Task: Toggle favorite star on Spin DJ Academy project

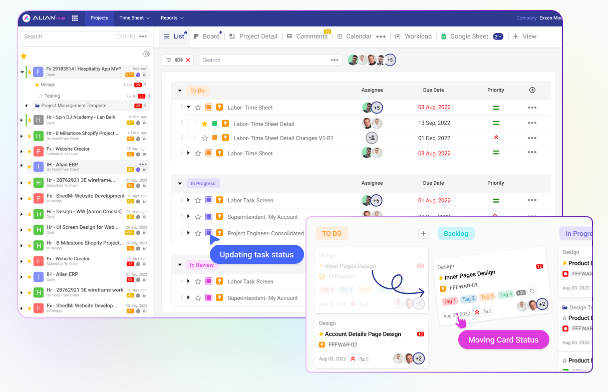Action: coord(29,120)
